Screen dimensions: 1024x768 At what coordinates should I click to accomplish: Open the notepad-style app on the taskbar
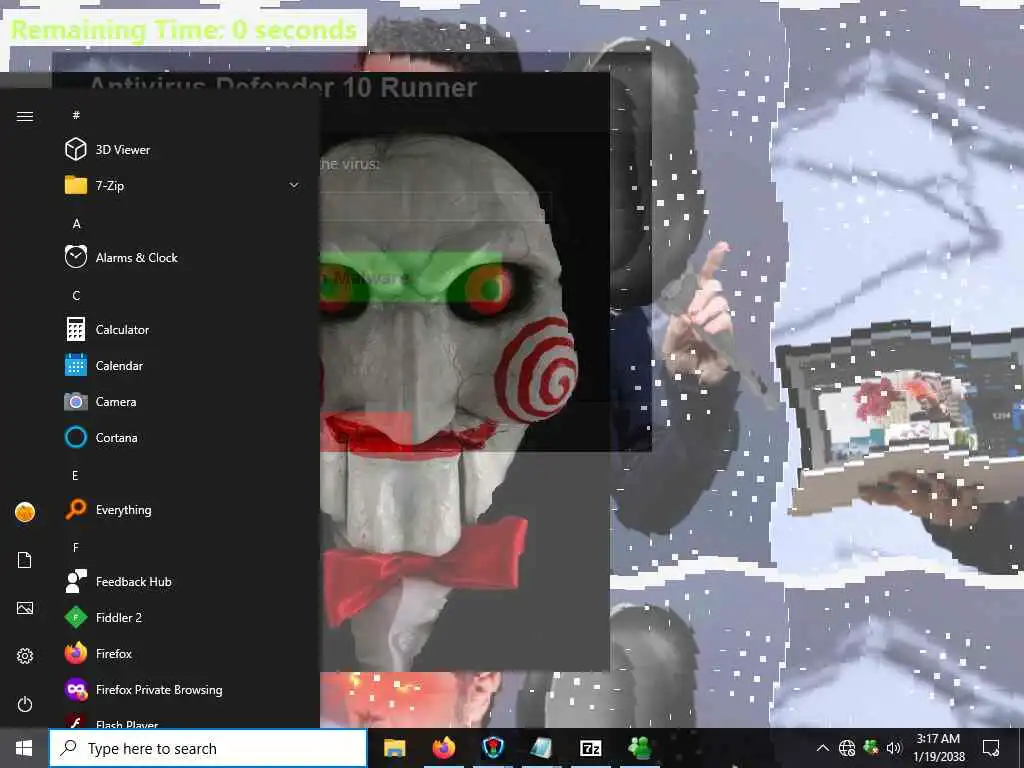[541, 748]
